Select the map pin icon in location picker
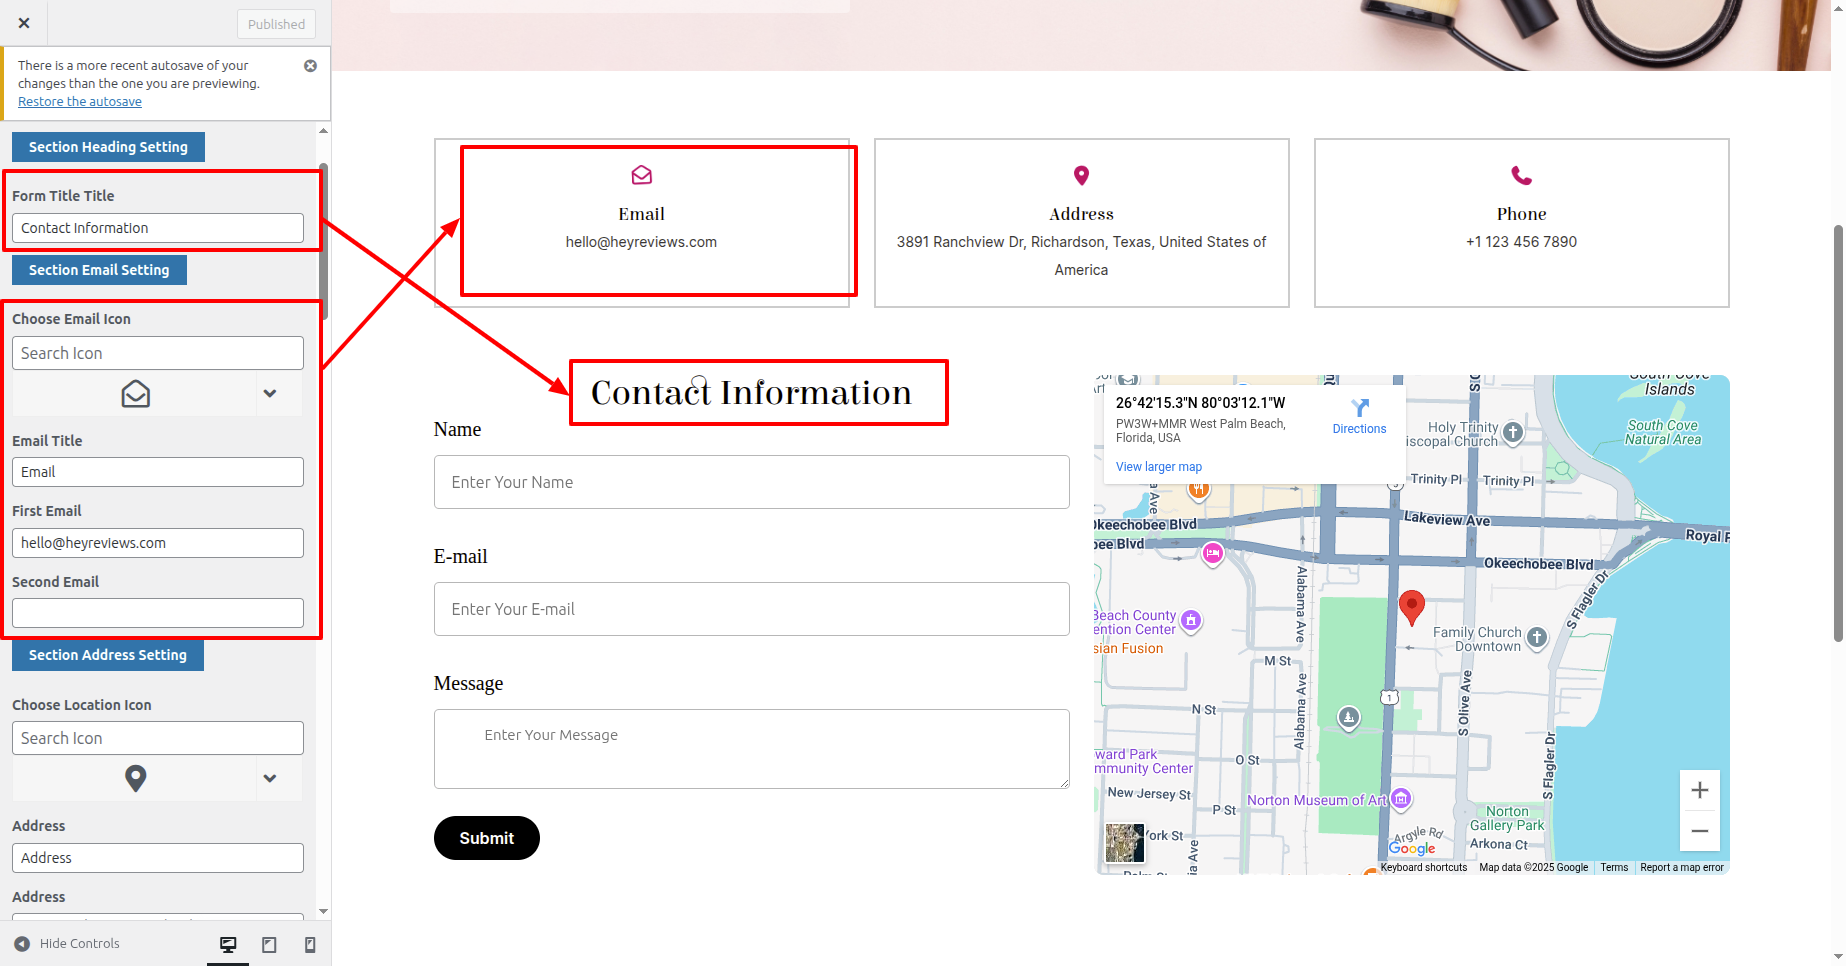 (136, 778)
